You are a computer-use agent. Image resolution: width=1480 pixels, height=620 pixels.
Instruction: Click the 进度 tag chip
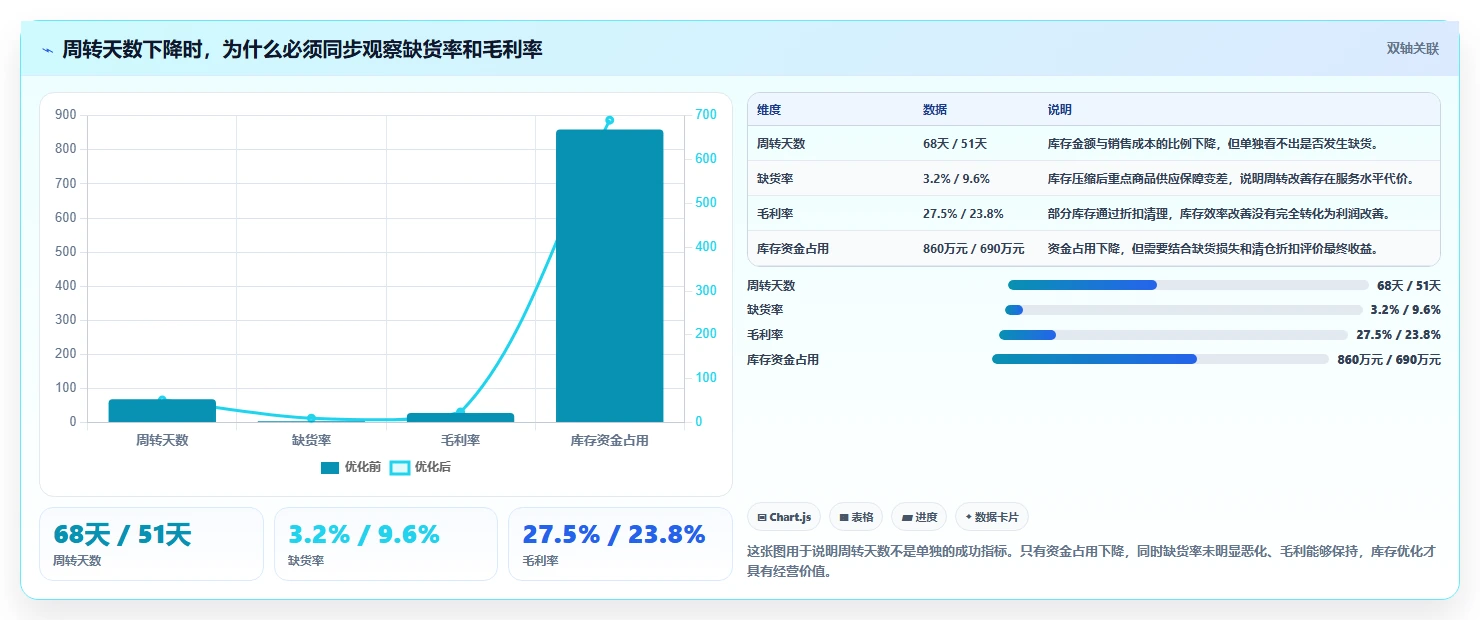(x=919, y=517)
